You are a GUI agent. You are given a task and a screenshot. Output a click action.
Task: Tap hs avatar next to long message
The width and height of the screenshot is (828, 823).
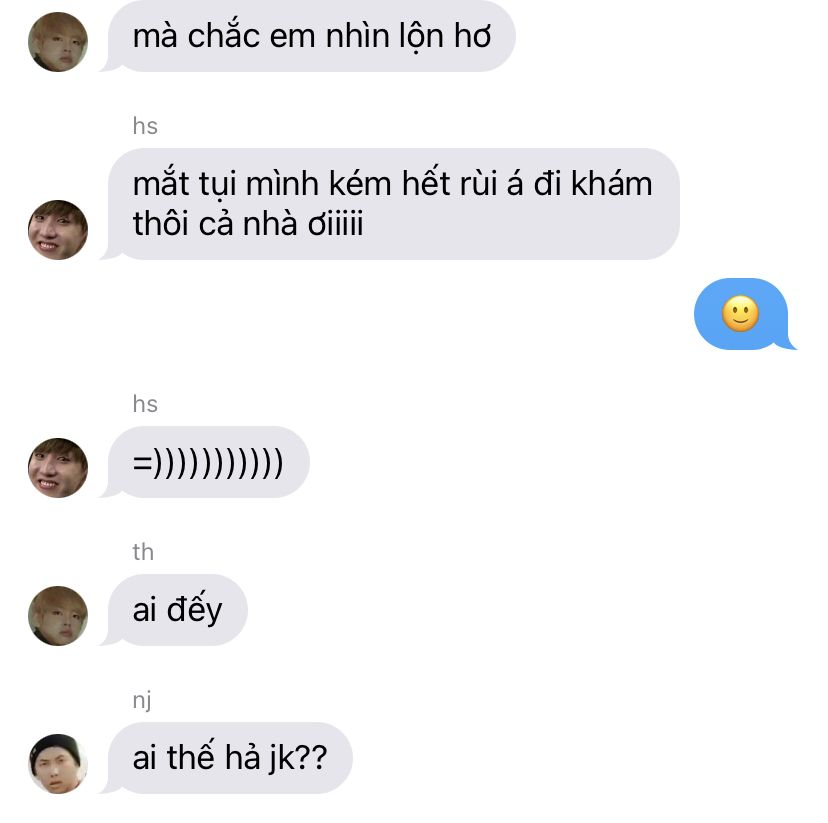point(58,230)
